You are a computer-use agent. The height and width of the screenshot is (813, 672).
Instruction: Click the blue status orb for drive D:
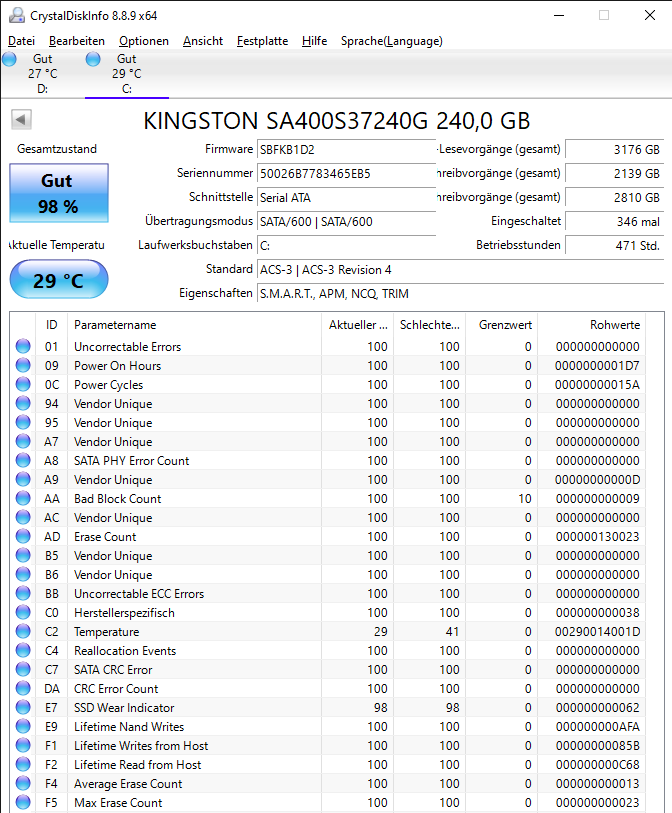click(x=9, y=59)
